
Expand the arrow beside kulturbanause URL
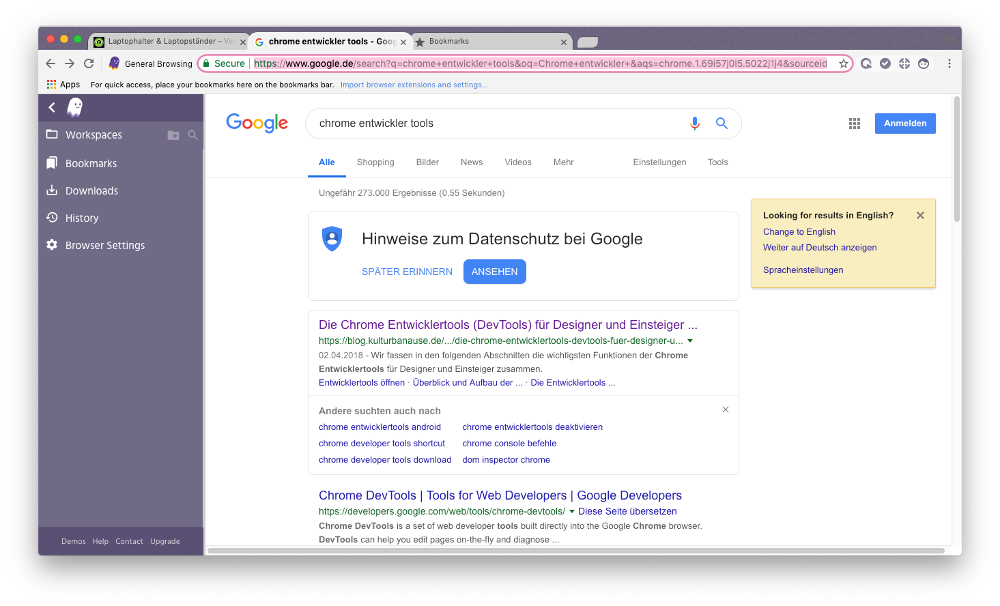click(690, 341)
